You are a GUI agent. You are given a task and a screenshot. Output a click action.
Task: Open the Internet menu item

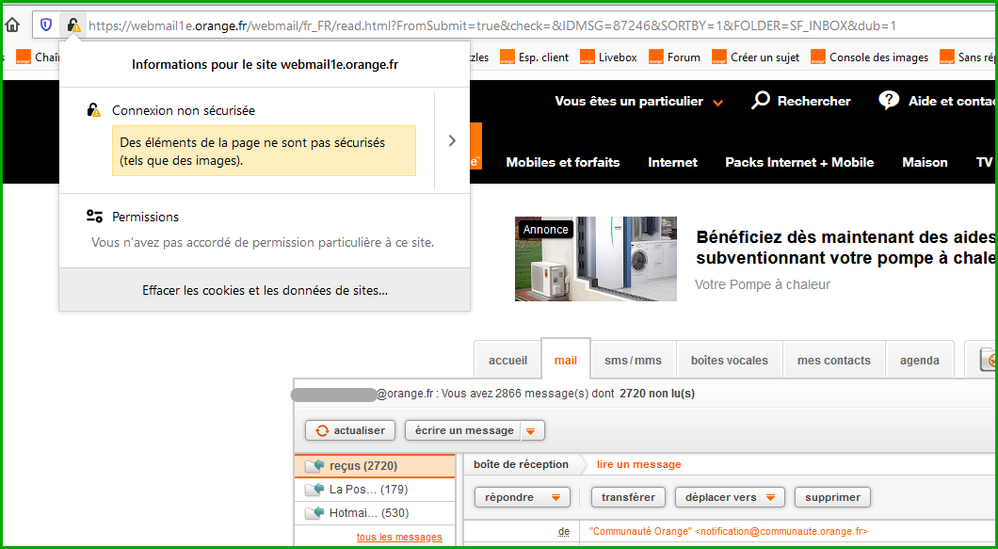673,162
